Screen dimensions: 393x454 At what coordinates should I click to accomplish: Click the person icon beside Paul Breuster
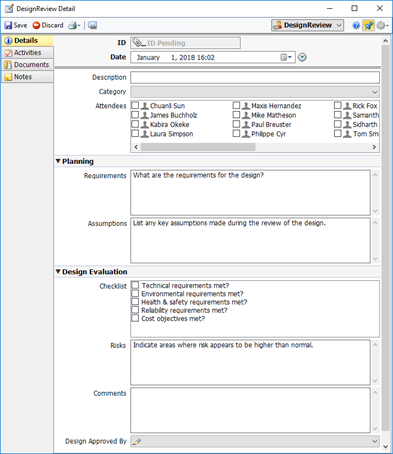click(x=246, y=125)
